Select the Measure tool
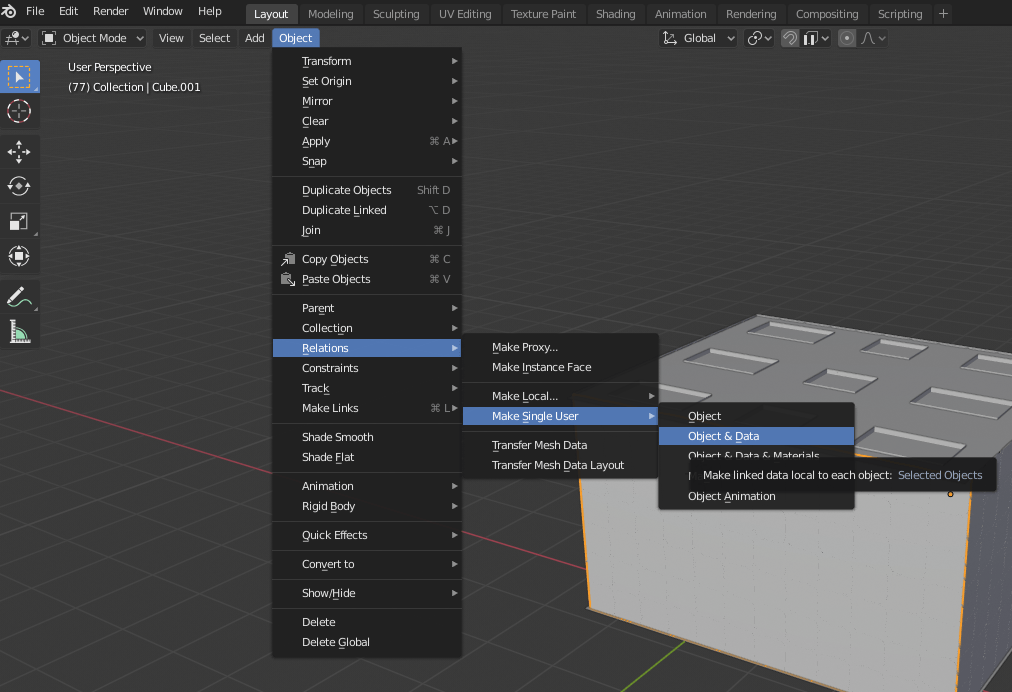The height and width of the screenshot is (692, 1012). pos(20,329)
